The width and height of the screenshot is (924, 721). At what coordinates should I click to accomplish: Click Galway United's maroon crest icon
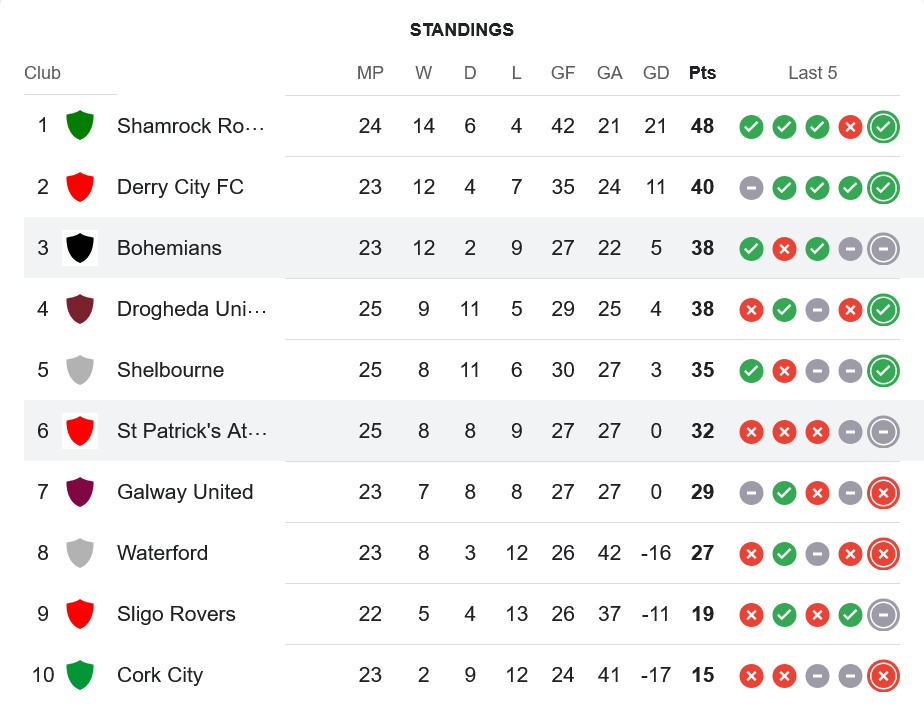80,492
